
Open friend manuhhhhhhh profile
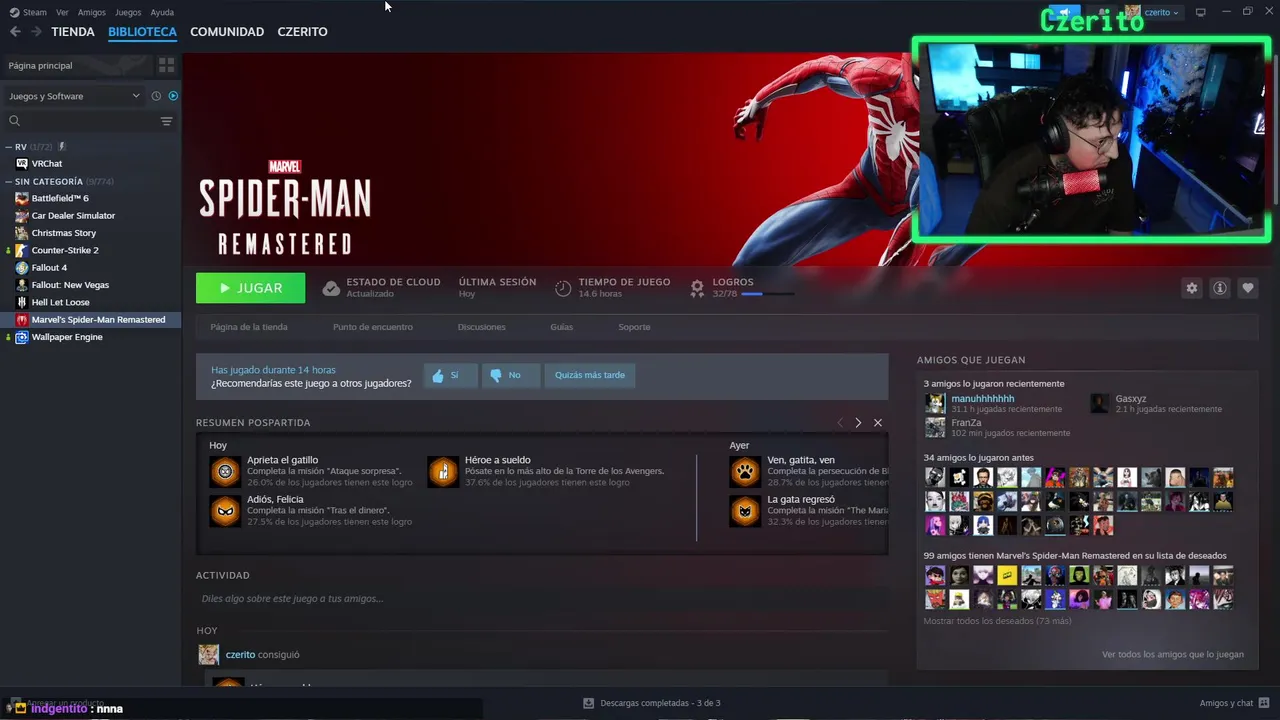[982, 399]
